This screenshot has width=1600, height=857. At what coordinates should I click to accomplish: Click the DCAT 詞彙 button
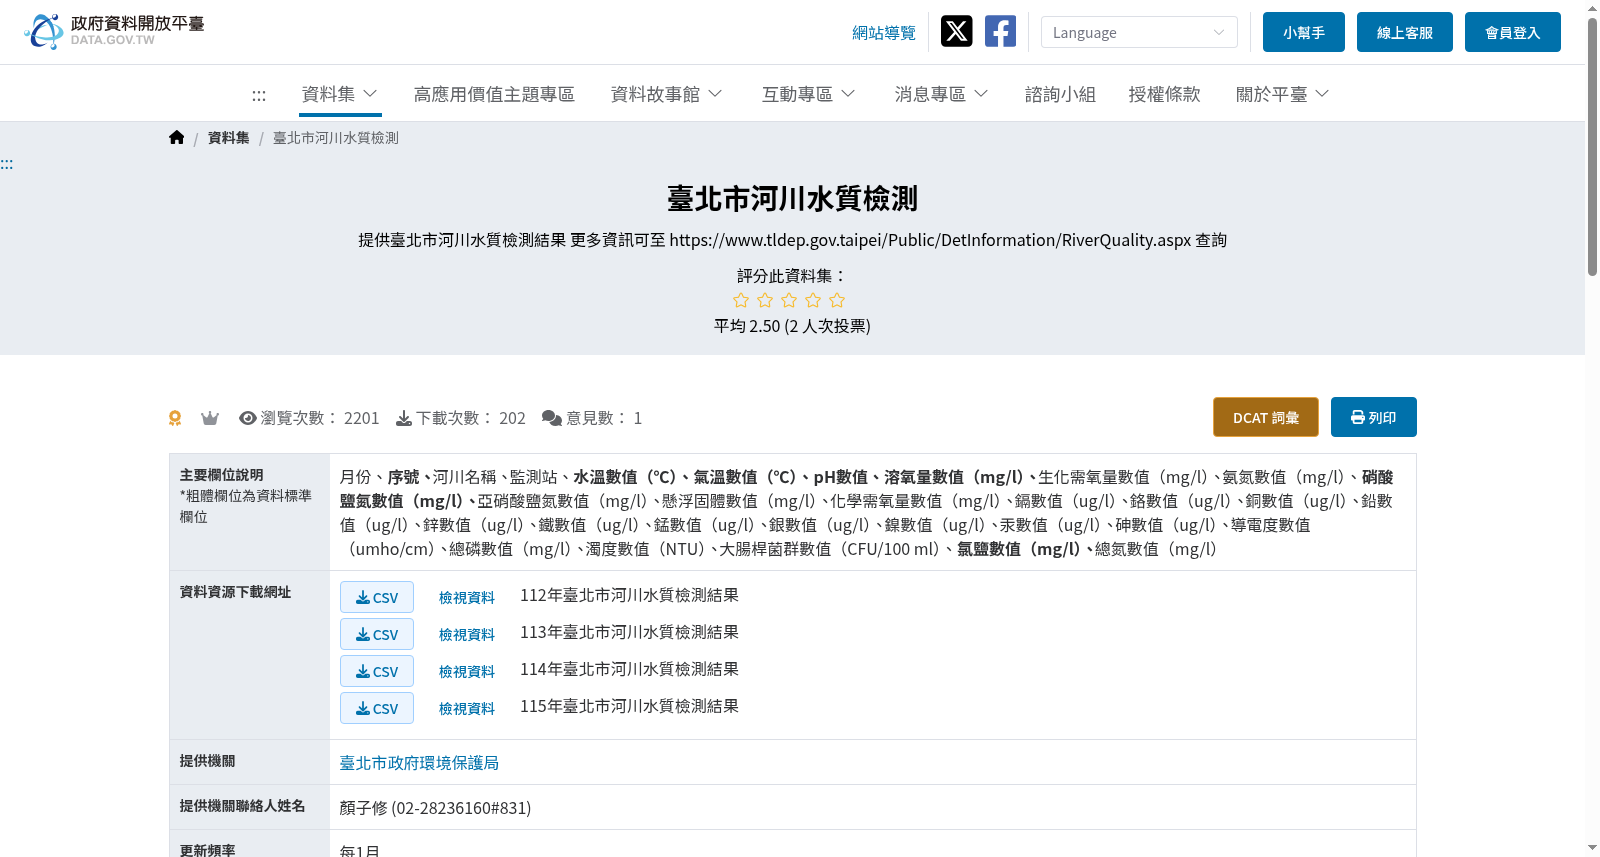coord(1266,417)
